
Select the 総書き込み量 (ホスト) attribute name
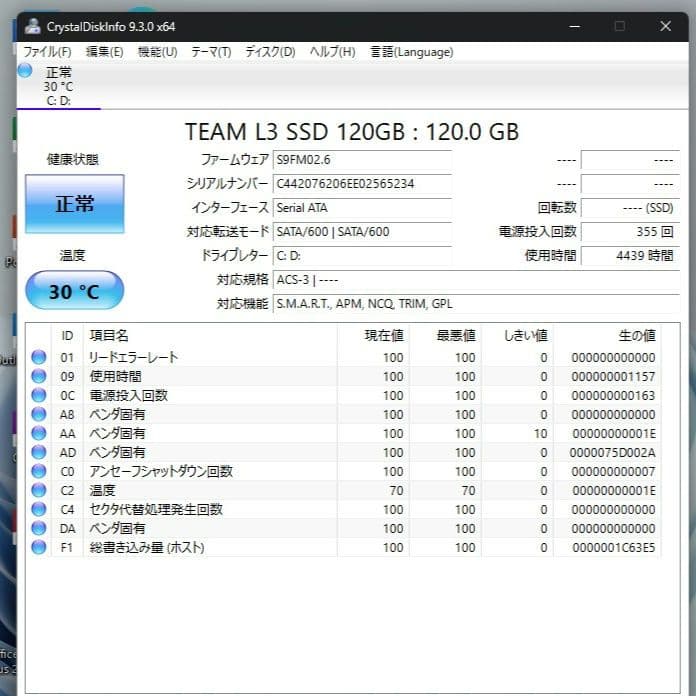click(x=147, y=548)
